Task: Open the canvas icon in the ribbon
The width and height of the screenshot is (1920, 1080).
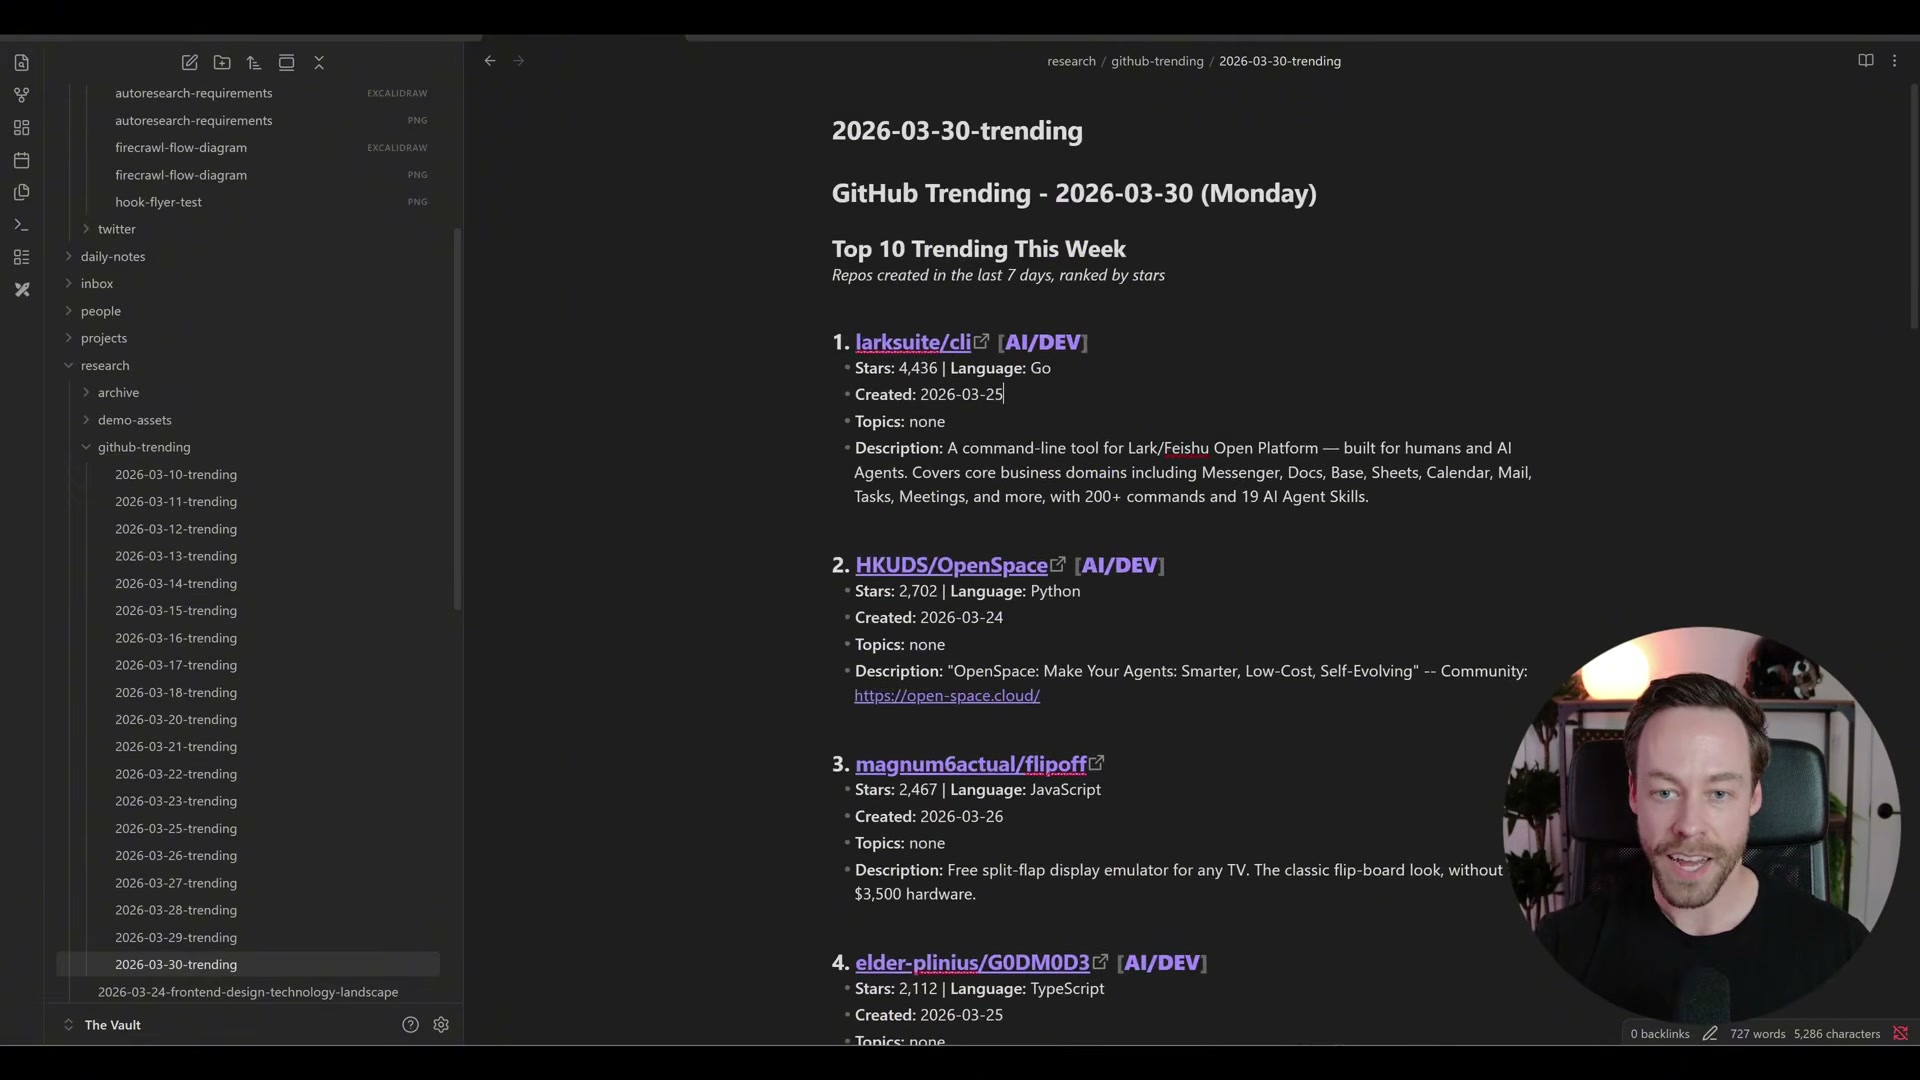Action: (x=22, y=128)
